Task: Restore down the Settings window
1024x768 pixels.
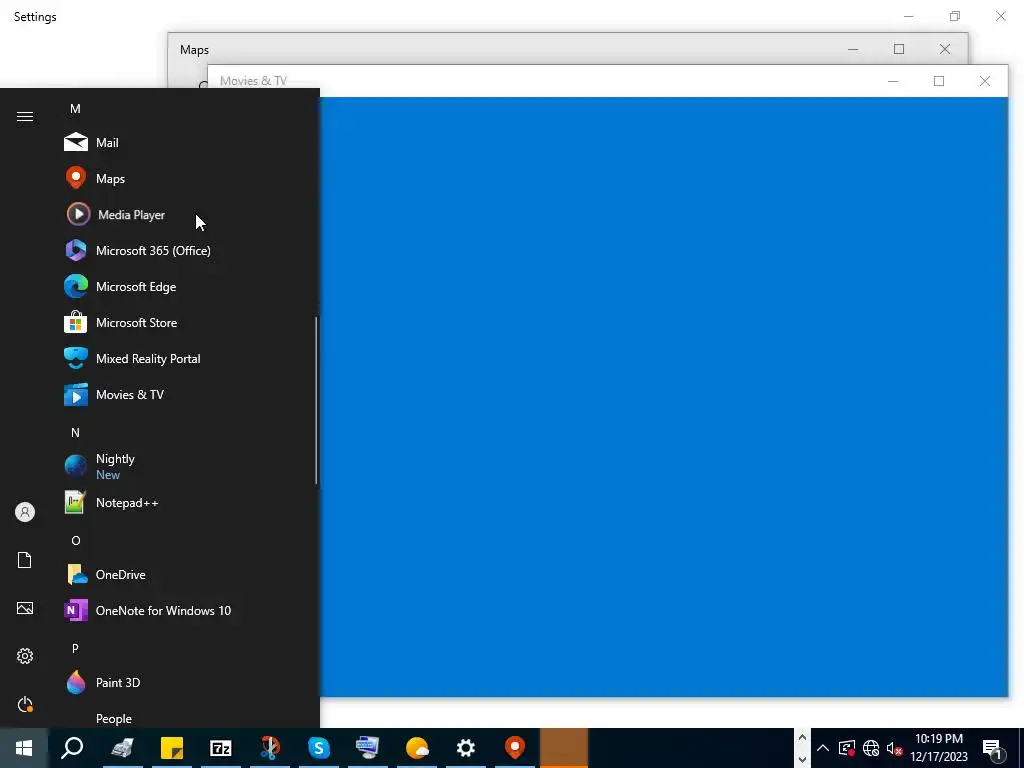Action: (955, 16)
